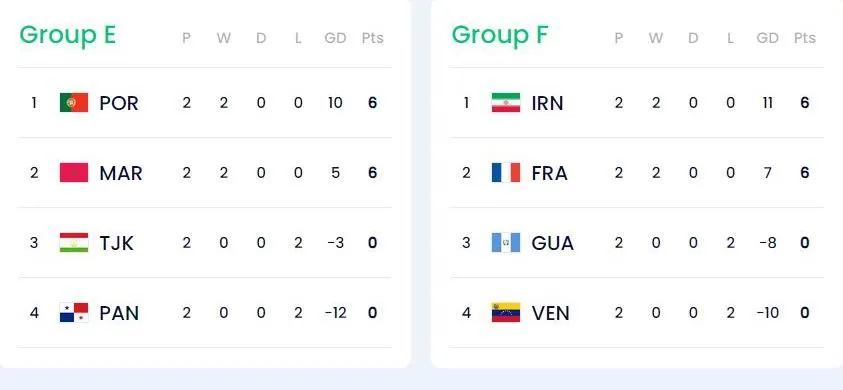
Task: Open the POR team name link
Action: [x=119, y=103]
